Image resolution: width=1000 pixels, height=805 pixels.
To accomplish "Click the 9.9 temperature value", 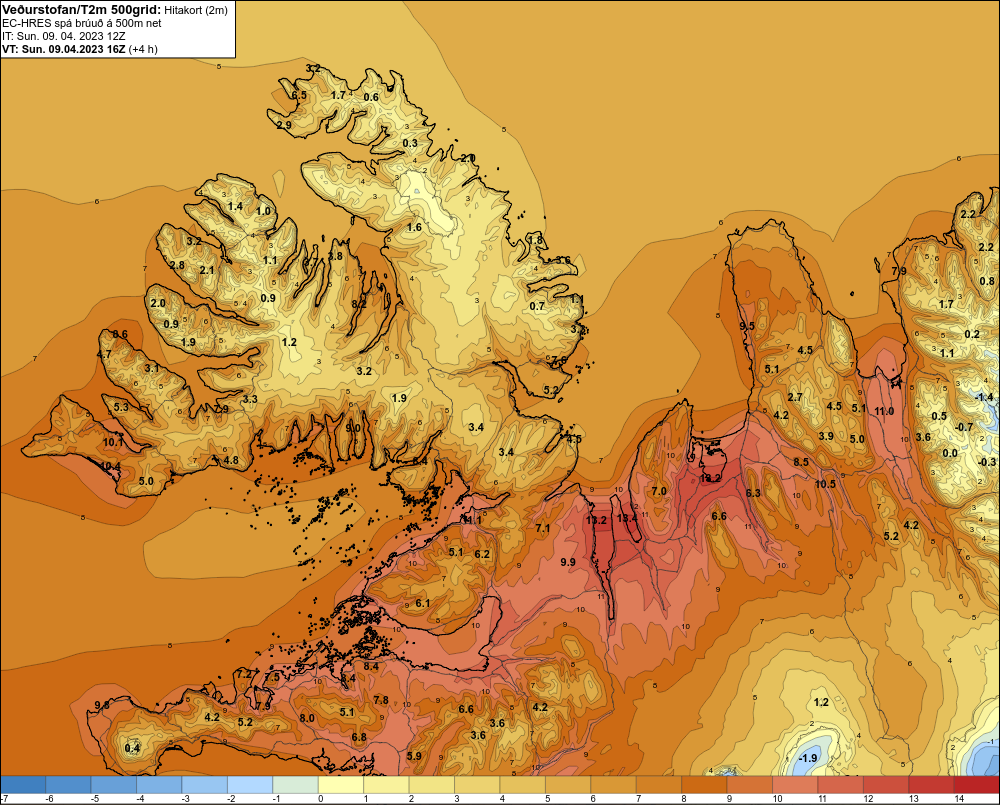I will tap(568, 562).
